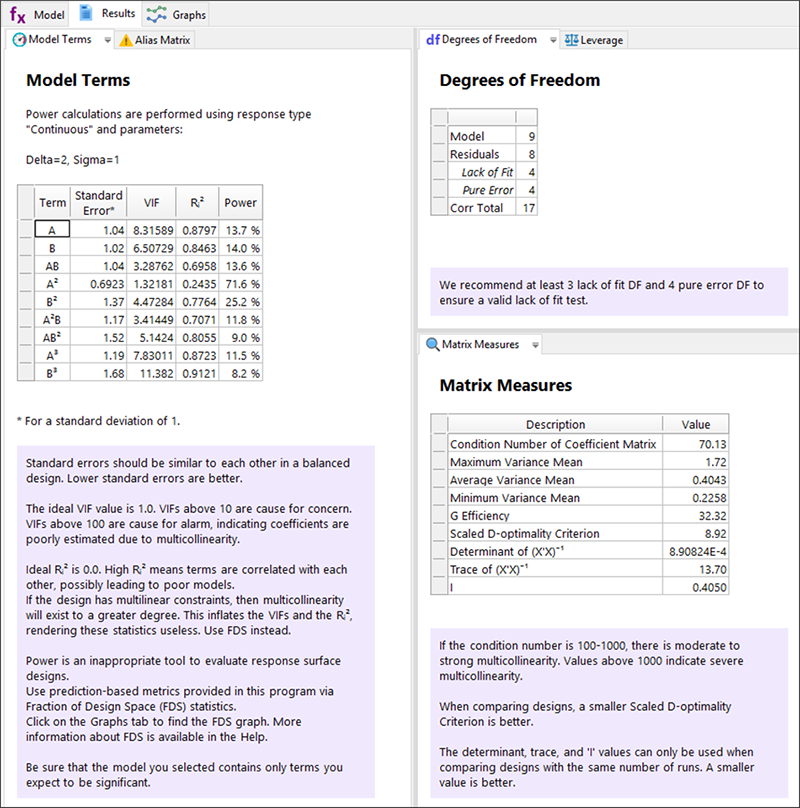Click the Alias Matrix warning icon
The image size is (800, 808).
point(125,40)
